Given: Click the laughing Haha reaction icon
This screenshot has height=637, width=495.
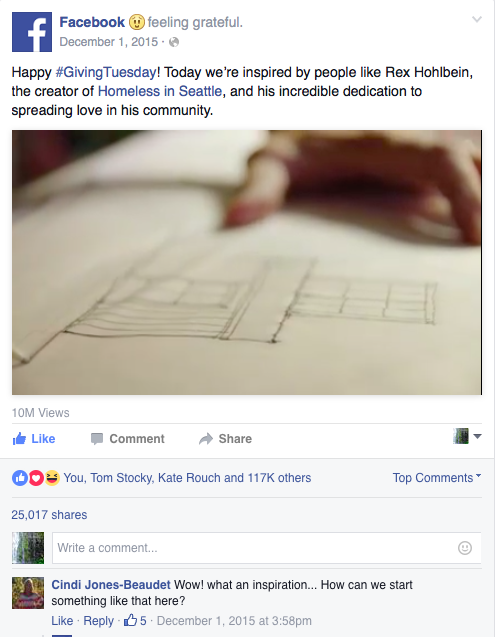Looking at the screenshot, I should [x=52, y=478].
